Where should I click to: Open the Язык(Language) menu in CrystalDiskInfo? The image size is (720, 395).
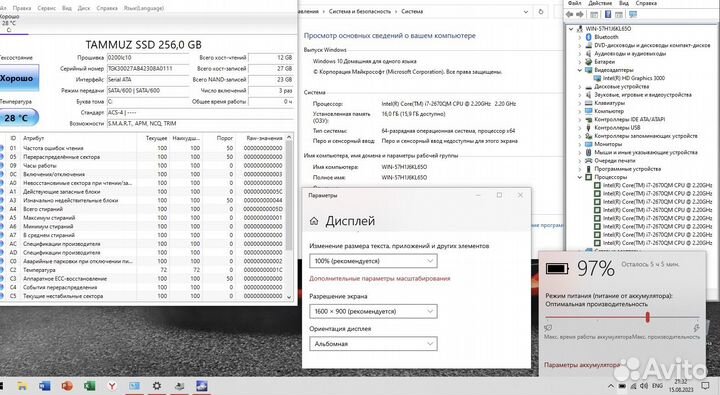pyautogui.click(x=144, y=8)
